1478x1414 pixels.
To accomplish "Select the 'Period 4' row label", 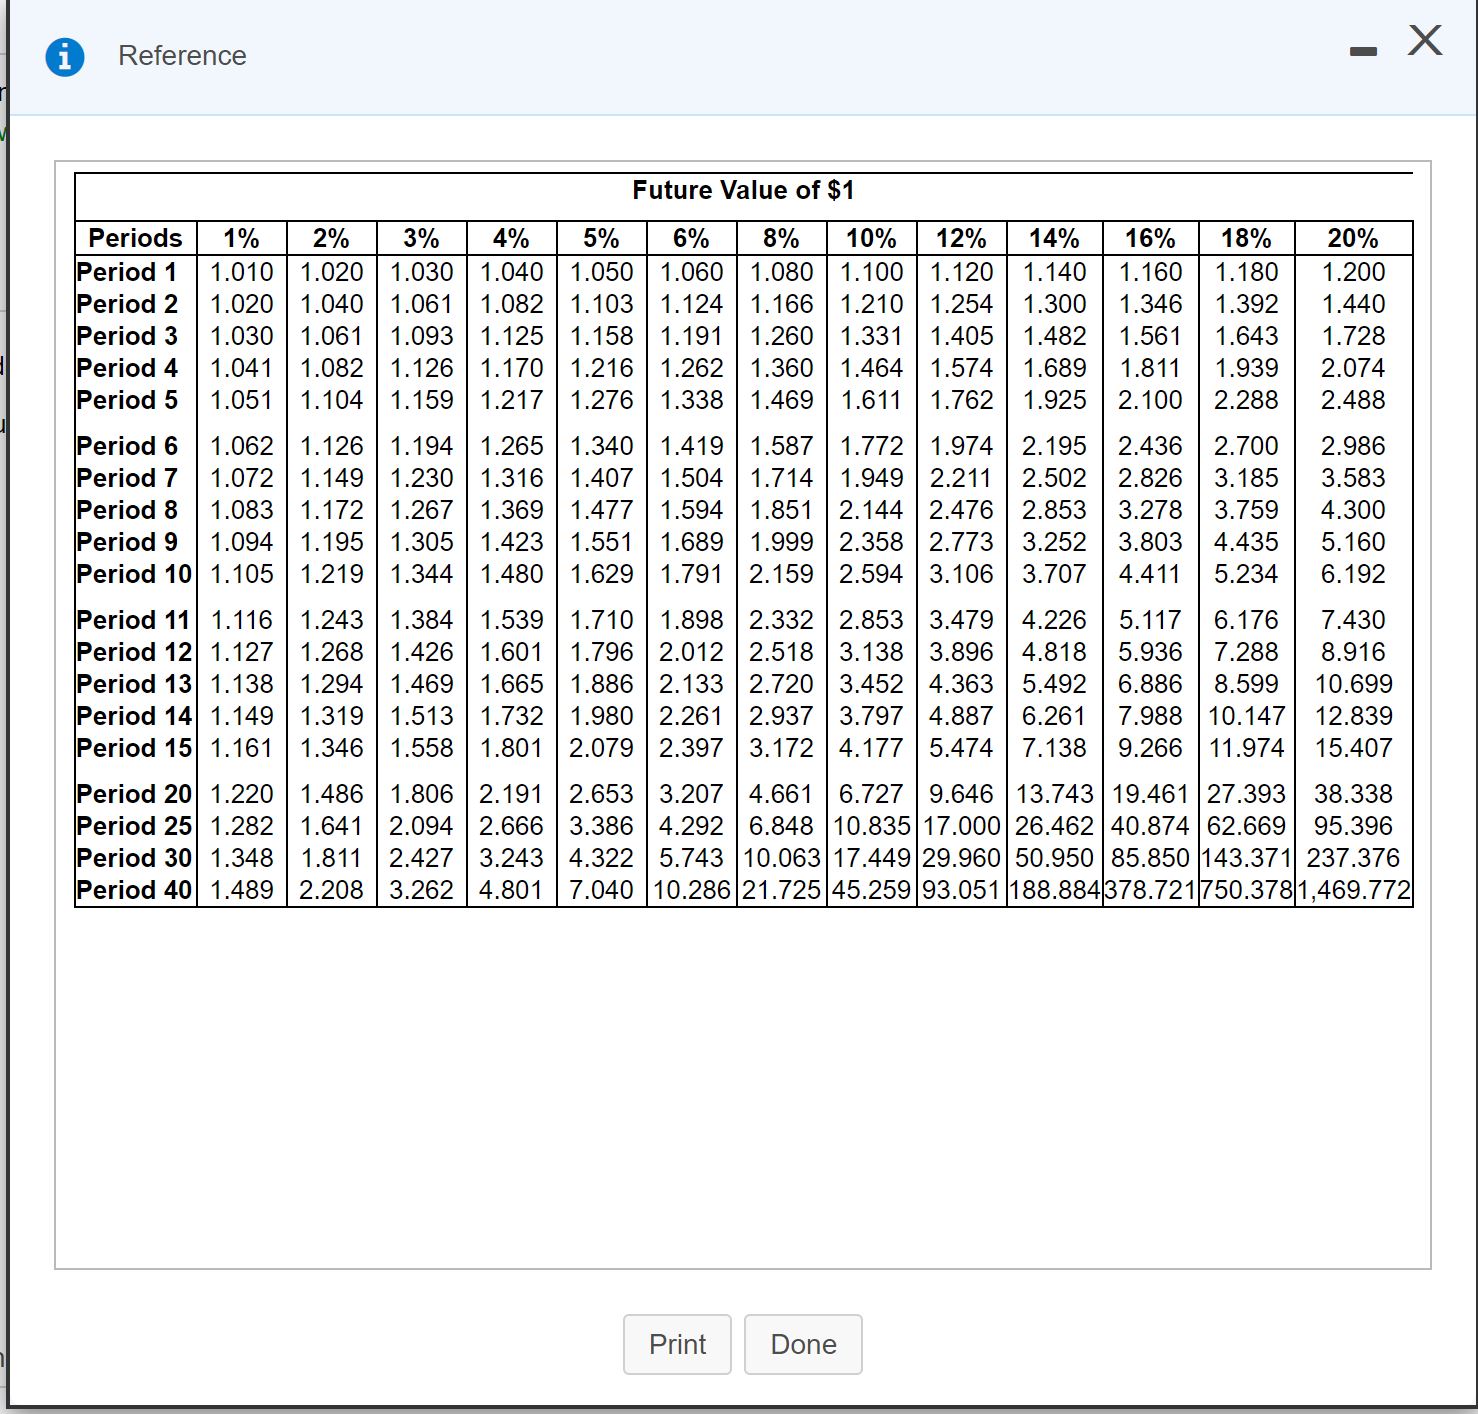I will tap(127, 368).
